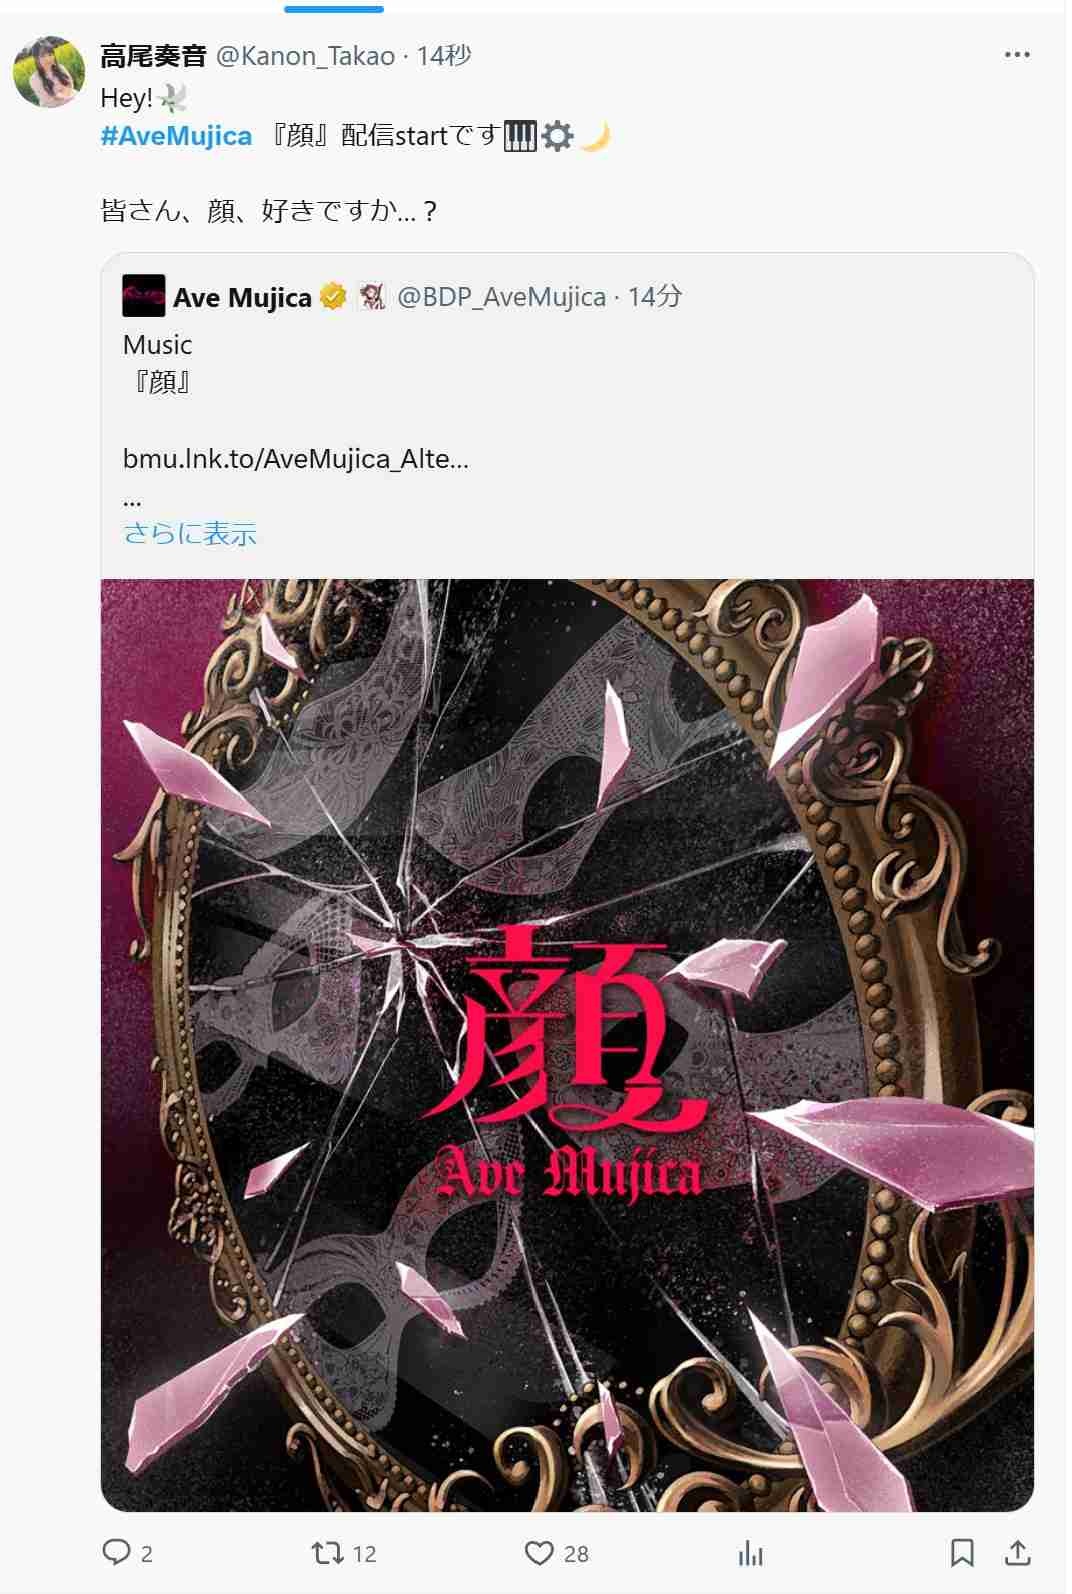View post analytics bar chart icon

tap(750, 1553)
